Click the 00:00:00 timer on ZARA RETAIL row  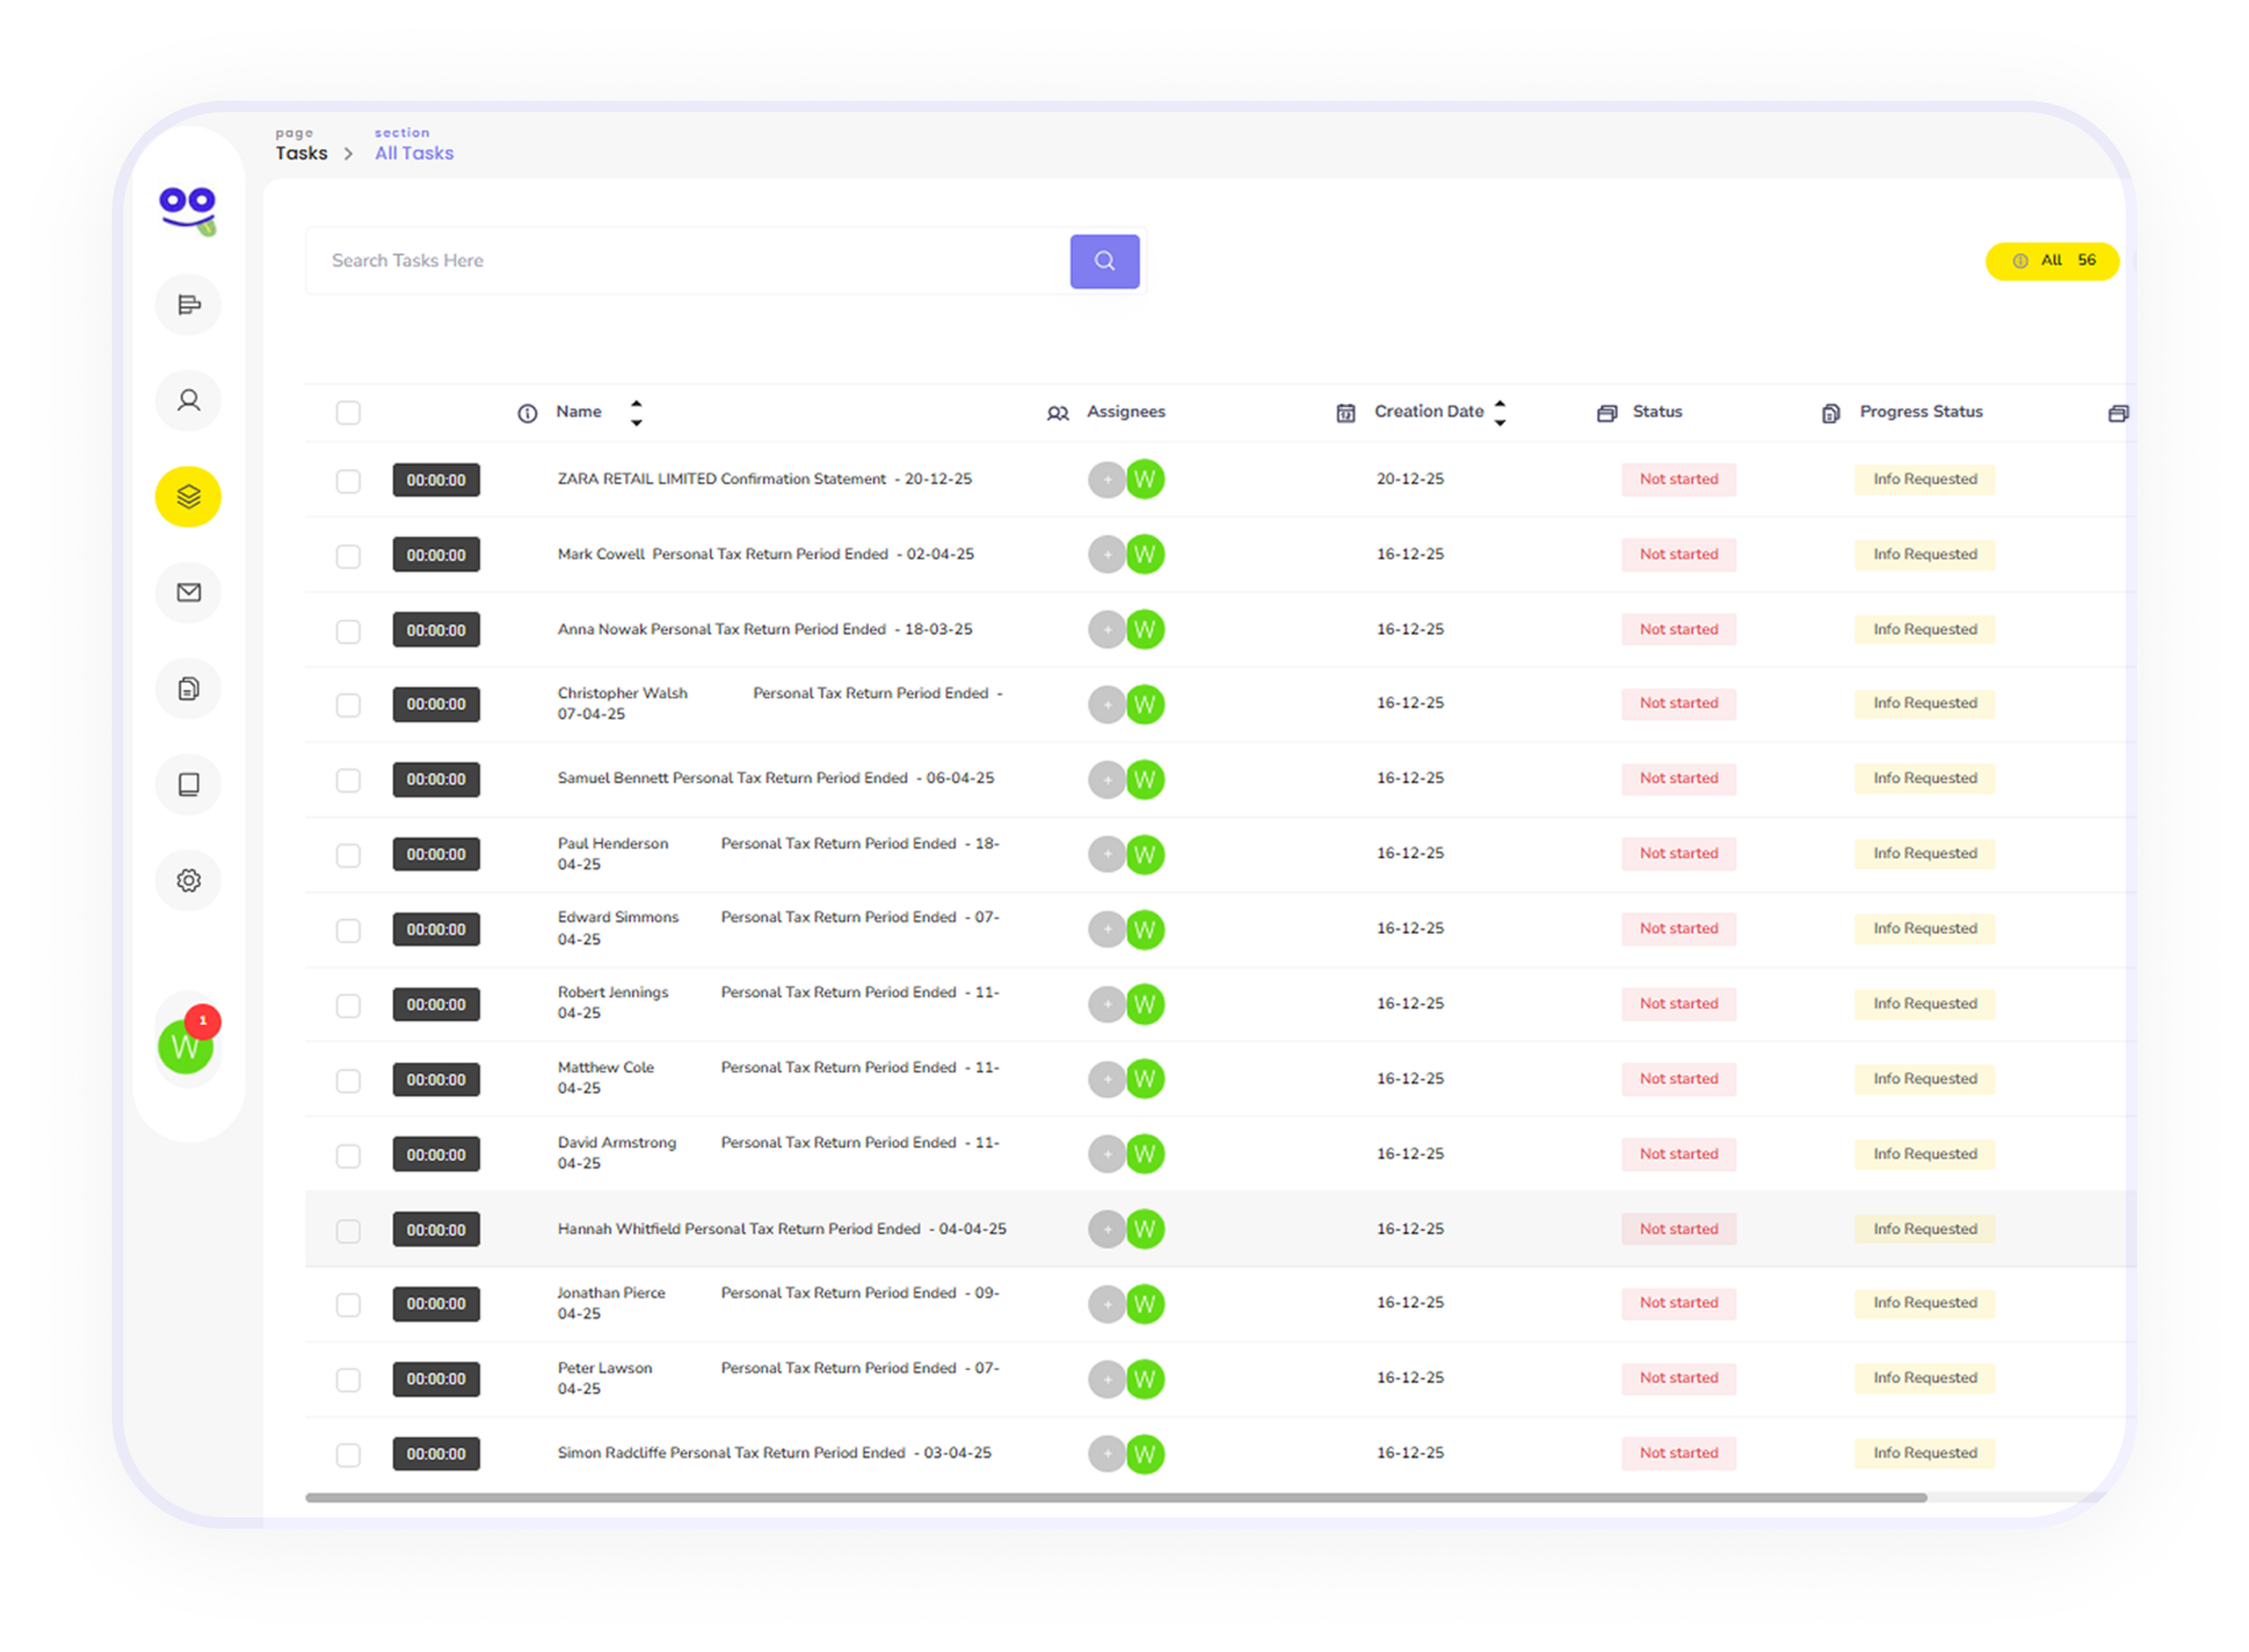pyautogui.click(x=436, y=480)
